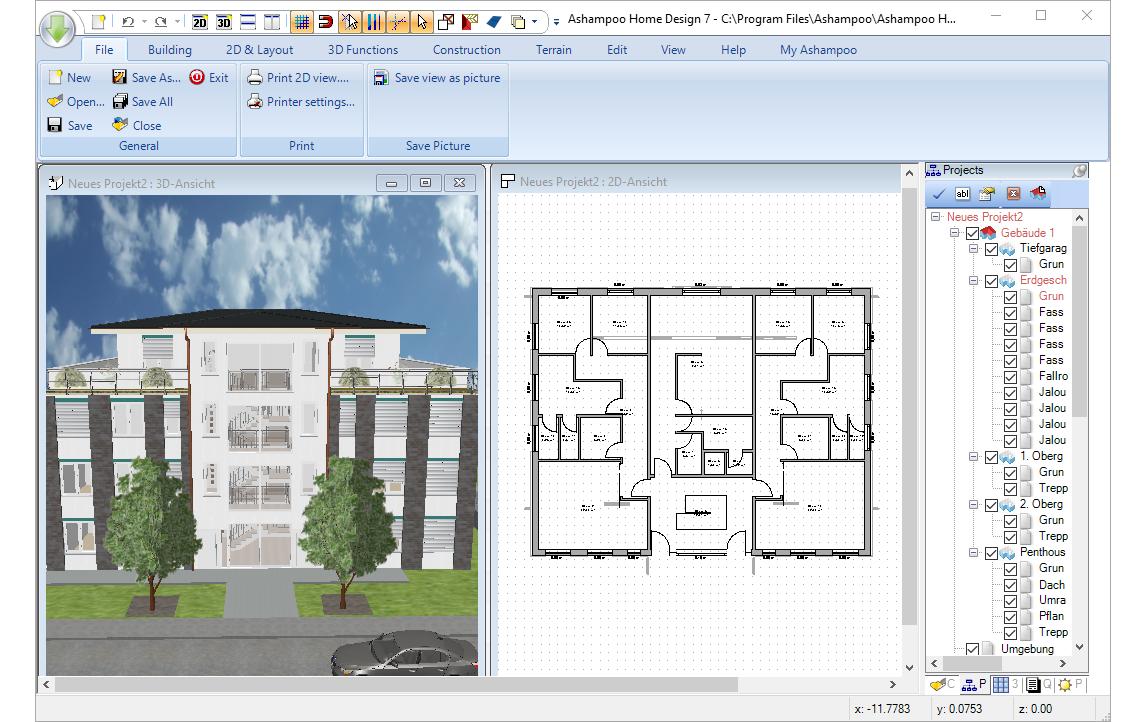Screen dimensions: 1147x722
Task: Click the blue eraser icon in toolbar
Action: (493, 21)
